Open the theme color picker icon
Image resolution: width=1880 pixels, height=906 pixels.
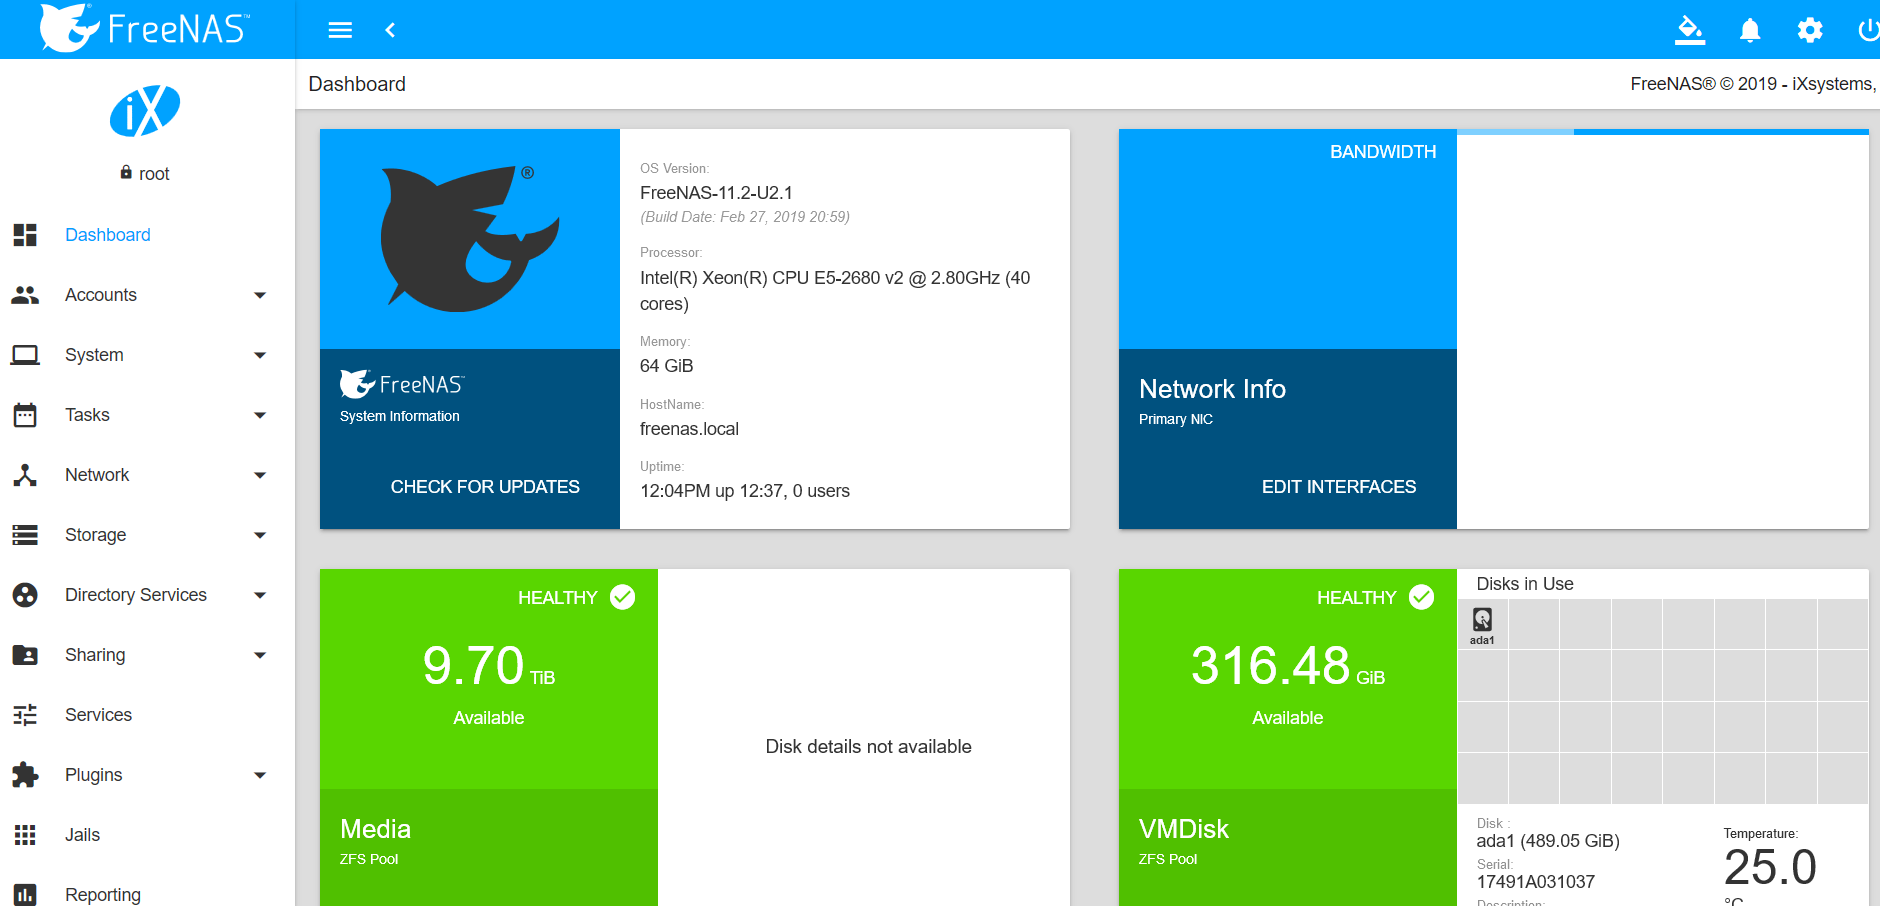coord(1690,30)
